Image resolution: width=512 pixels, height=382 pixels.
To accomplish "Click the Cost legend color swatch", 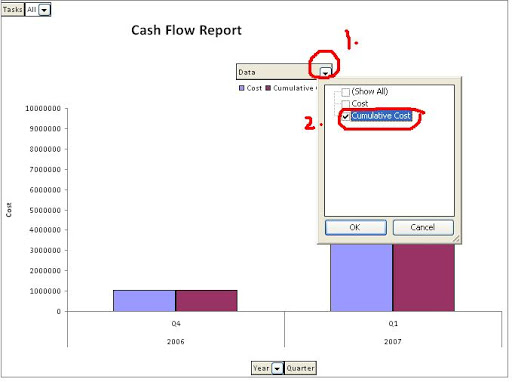I will [x=242, y=88].
